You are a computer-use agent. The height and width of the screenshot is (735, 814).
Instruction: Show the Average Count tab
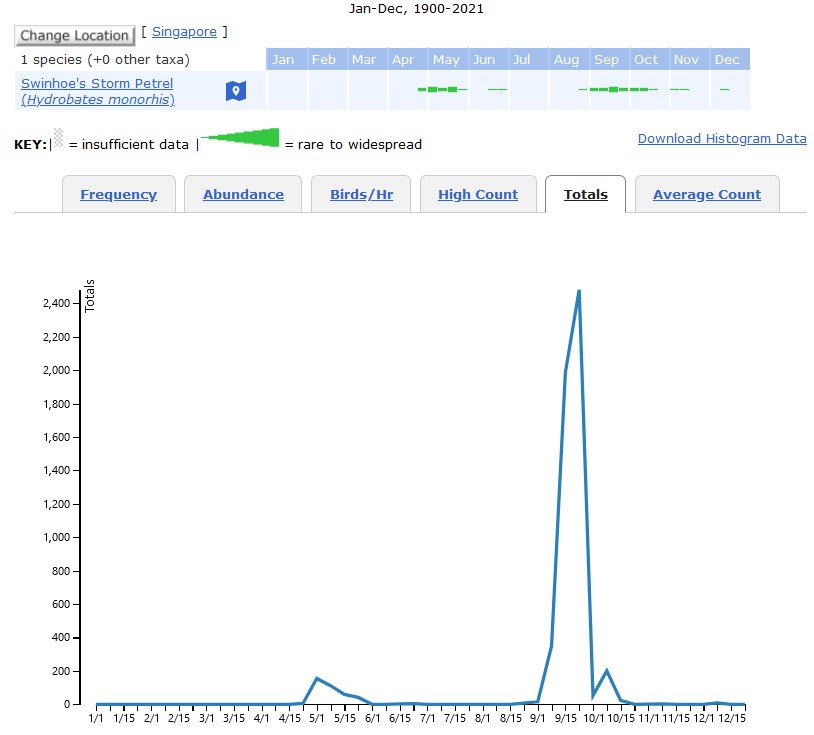707,195
